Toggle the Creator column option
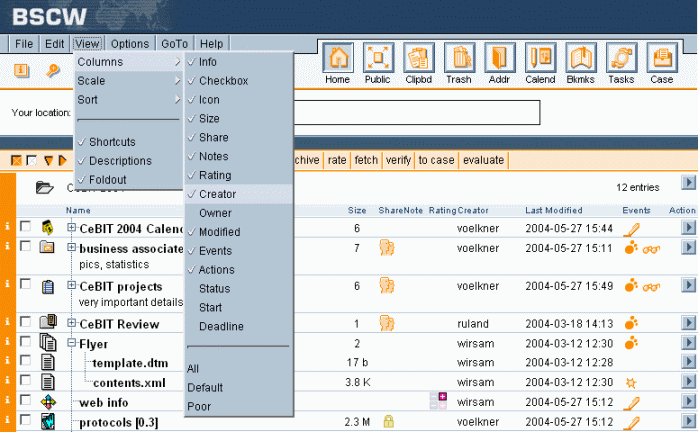Image resolution: width=698 pixels, height=432 pixels. [217, 194]
